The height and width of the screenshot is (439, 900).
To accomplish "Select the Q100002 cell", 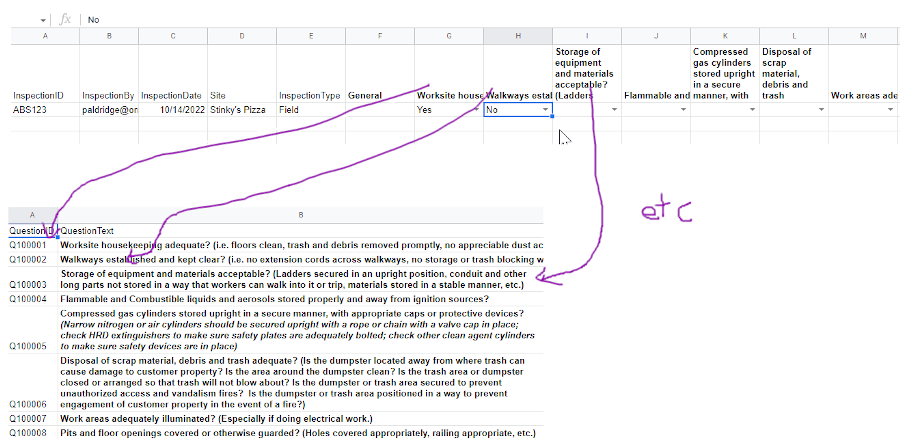I will (x=32, y=259).
